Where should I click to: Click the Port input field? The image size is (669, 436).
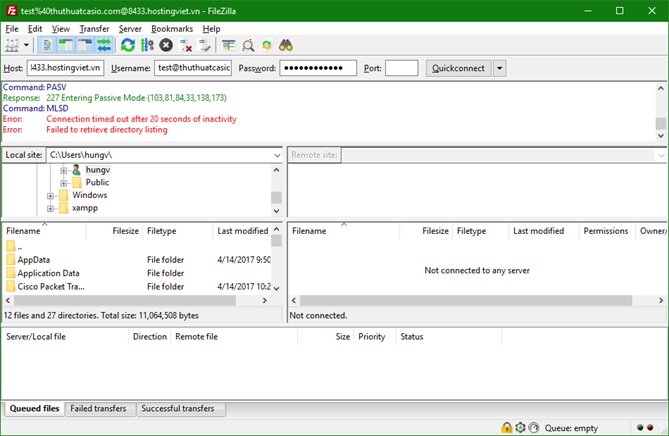point(401,68)
